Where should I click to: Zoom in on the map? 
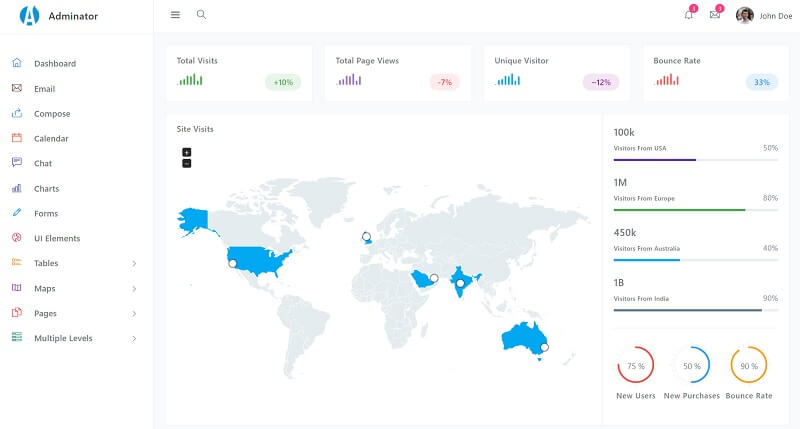point(186,152)
